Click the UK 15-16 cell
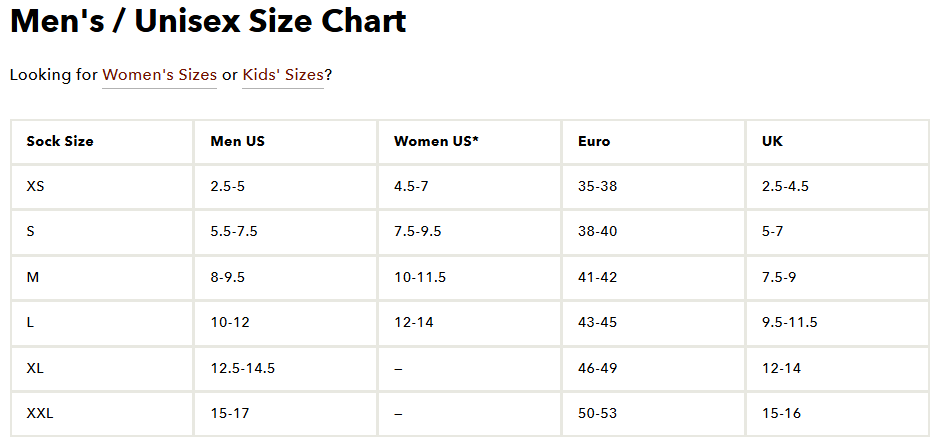The image size is (938, 441). point(781,413)
